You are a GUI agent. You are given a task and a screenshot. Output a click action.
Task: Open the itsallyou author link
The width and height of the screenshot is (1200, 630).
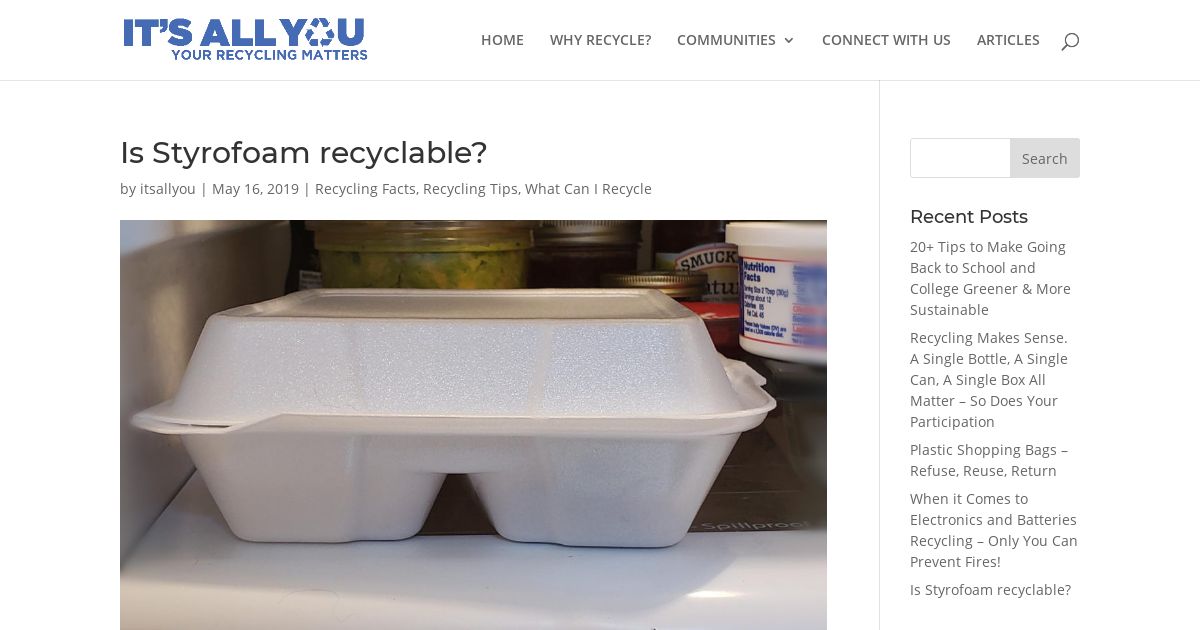(x=168, y=189)
